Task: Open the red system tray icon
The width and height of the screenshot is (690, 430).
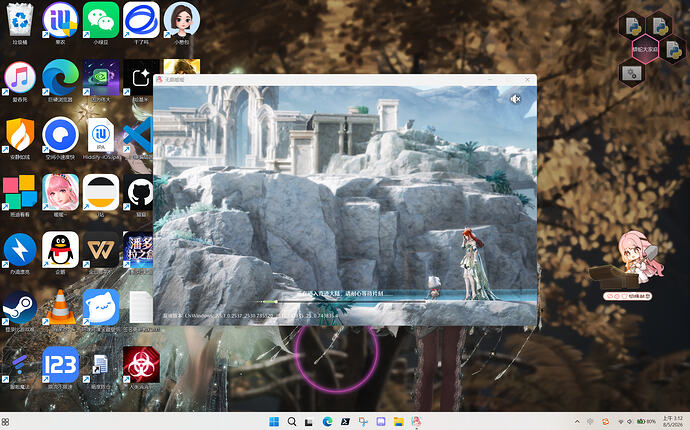Action: click(606, 422)
